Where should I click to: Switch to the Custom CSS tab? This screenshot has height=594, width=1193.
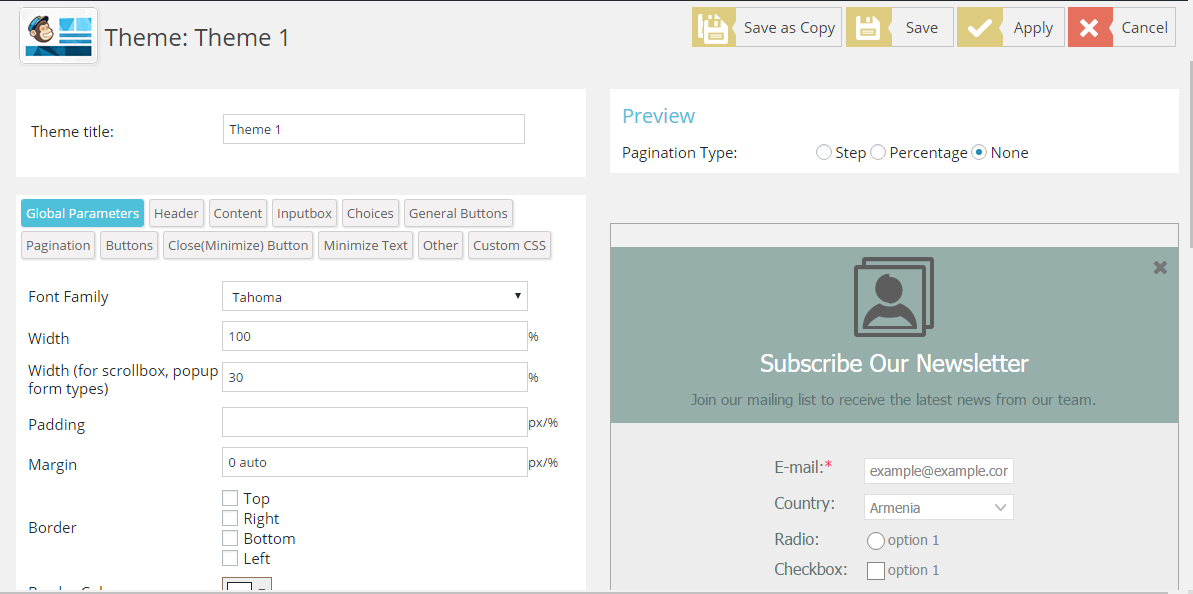[509, 245]
